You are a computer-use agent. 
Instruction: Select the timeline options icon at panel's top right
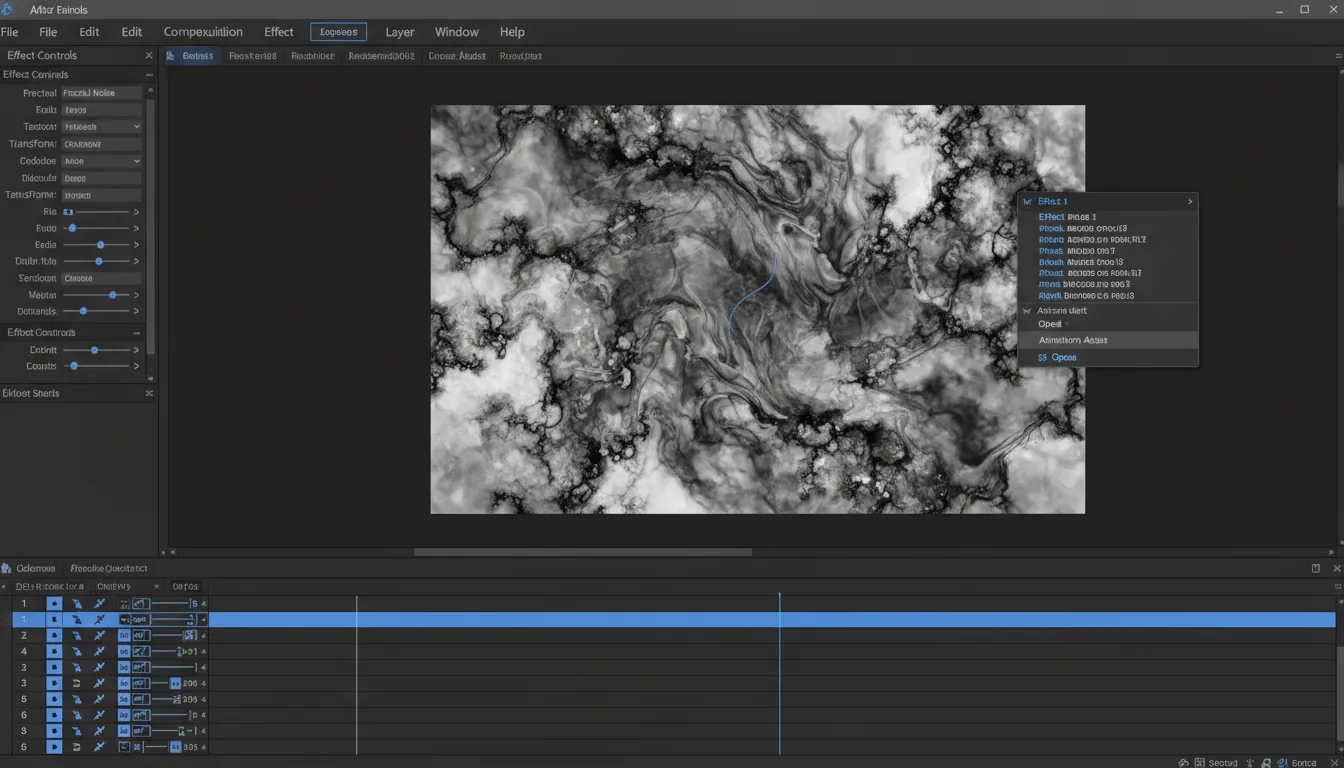tap(1315, 567)
